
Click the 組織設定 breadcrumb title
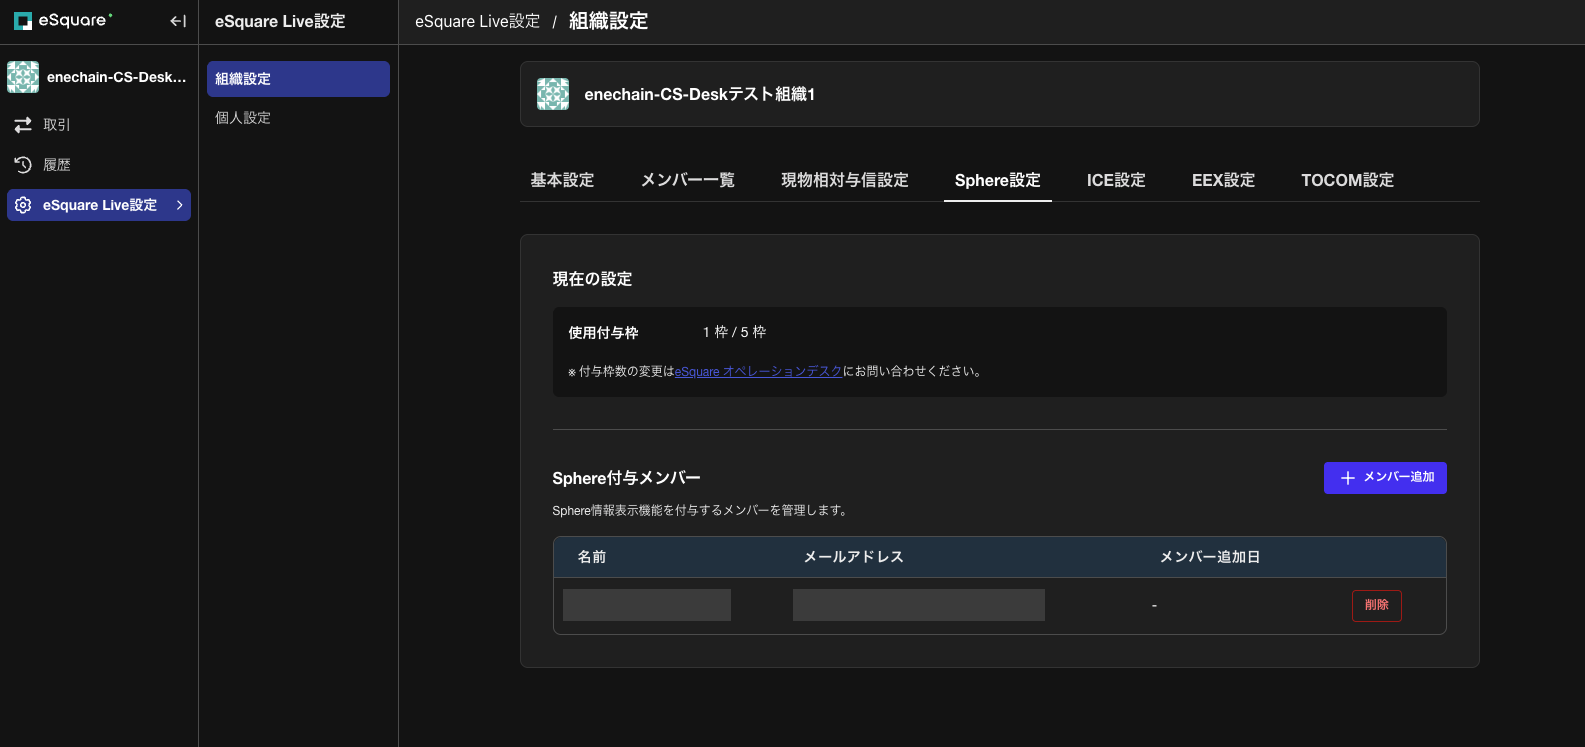click(x=609, y=21)
